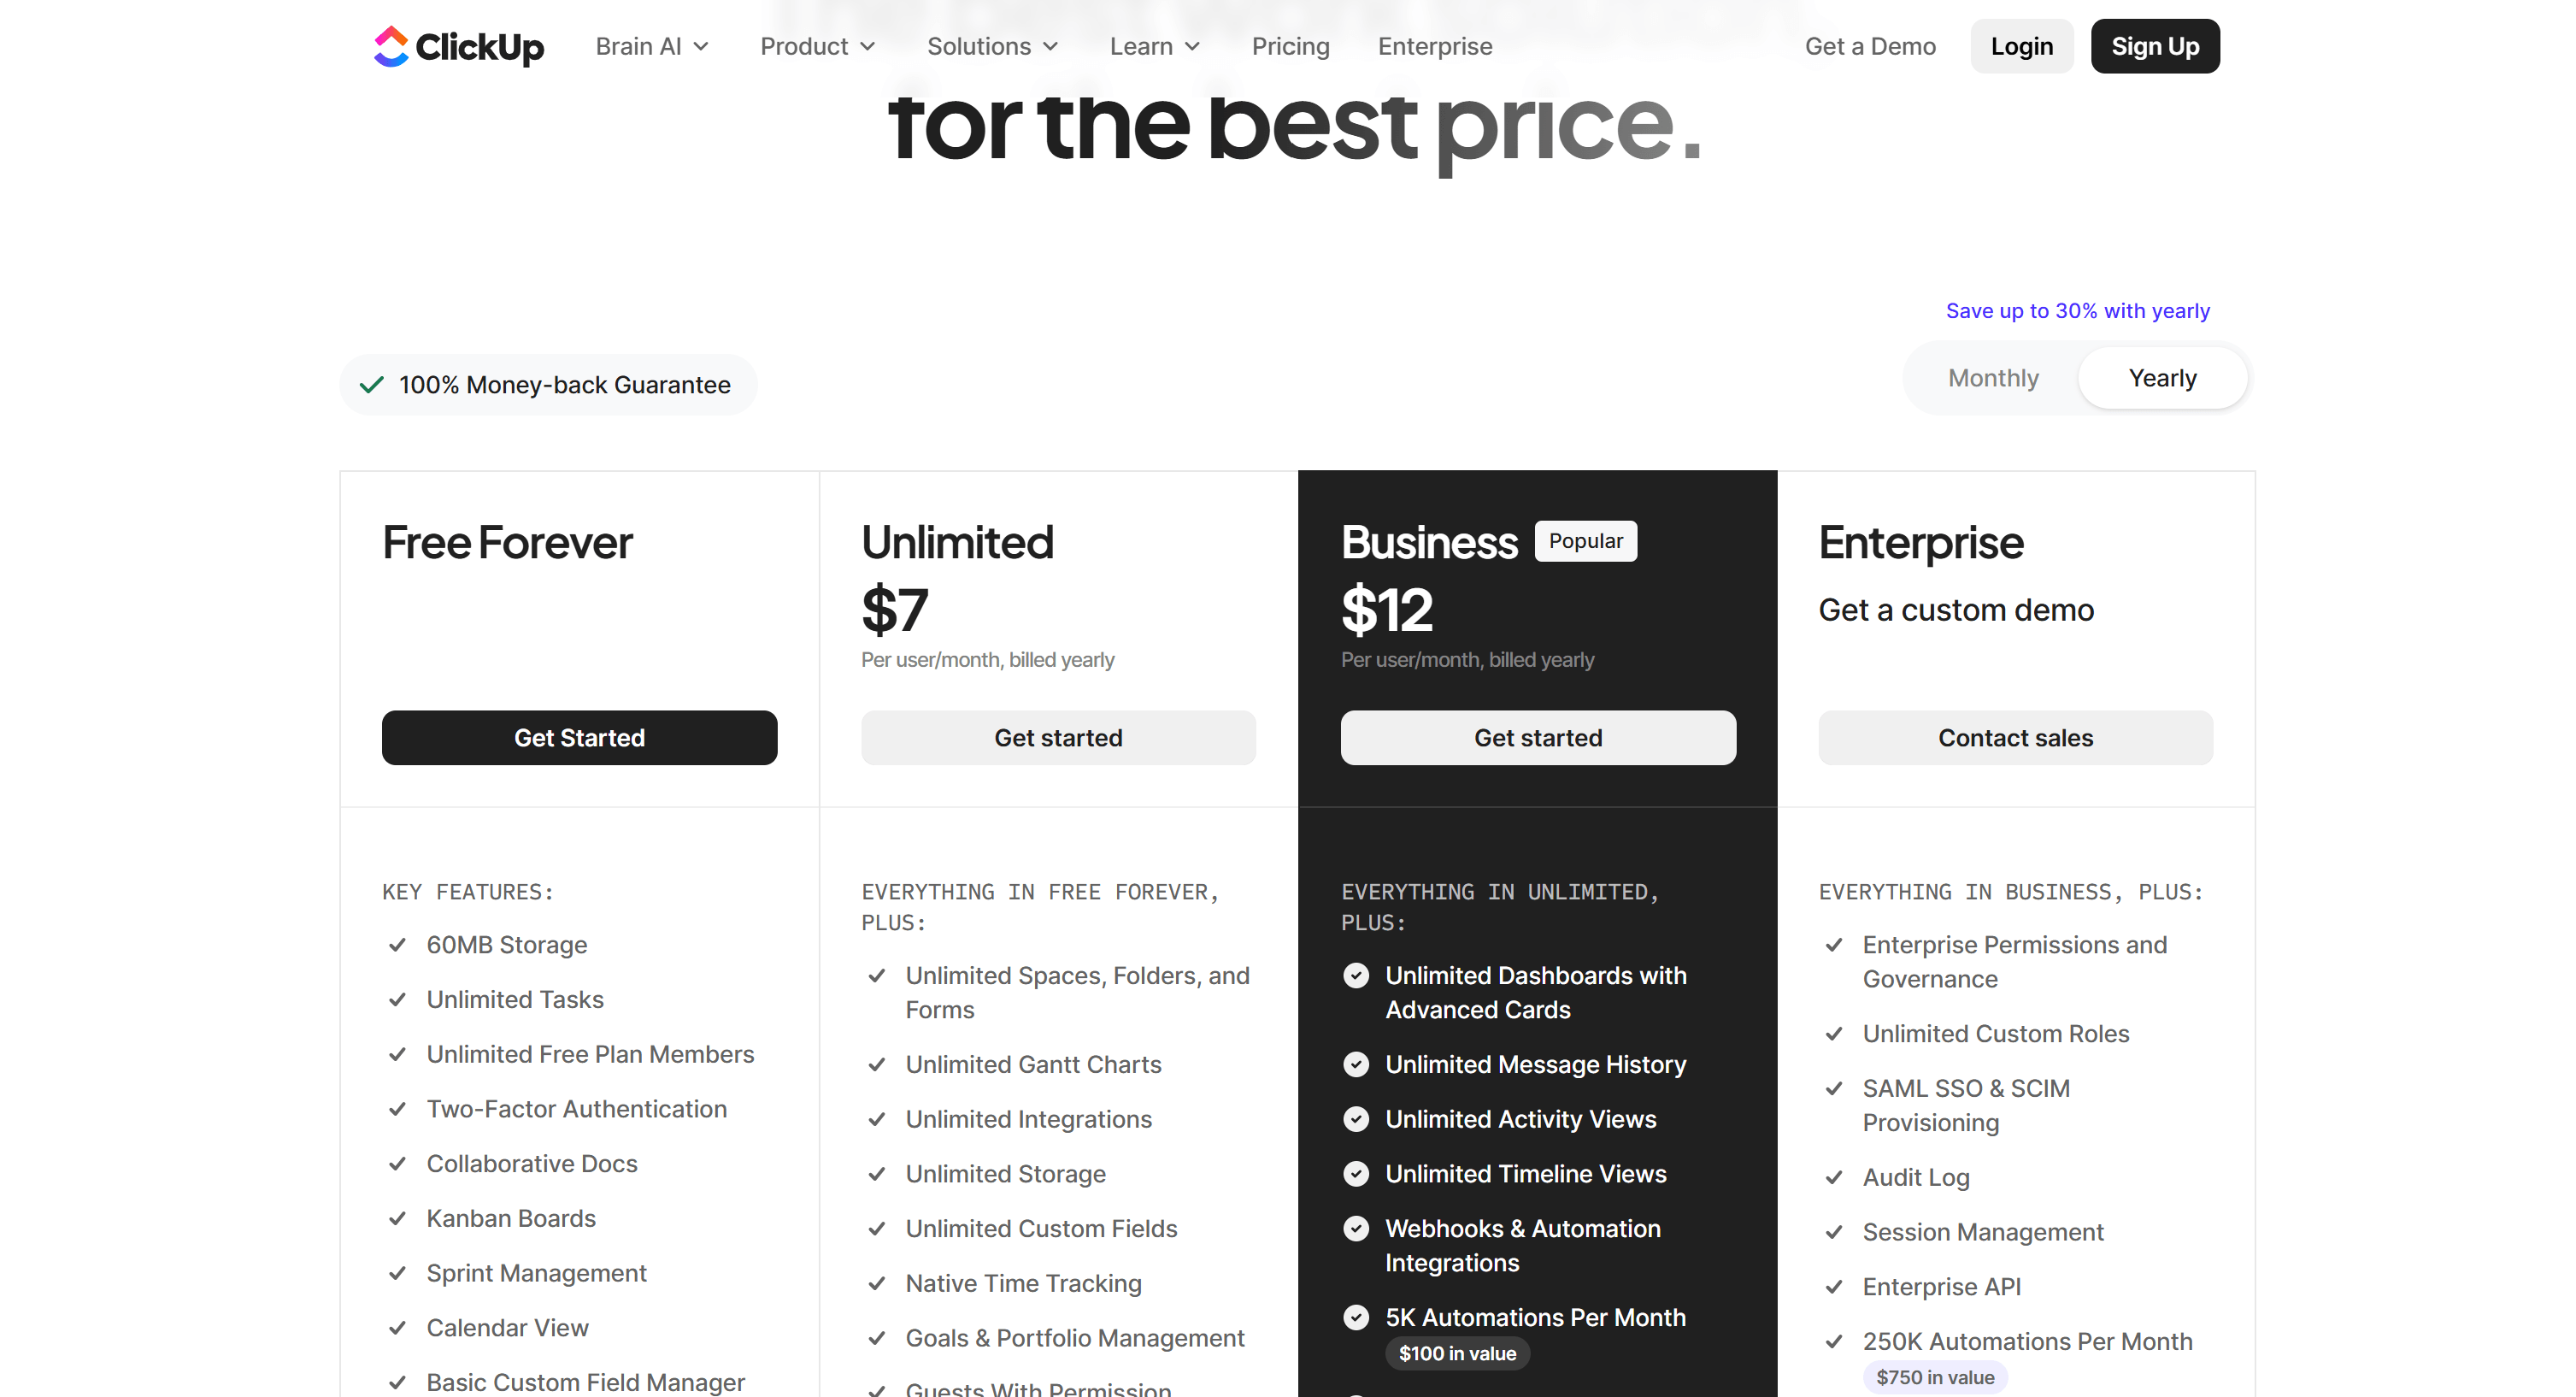
Task: Click Contact sales on Enterprise plan
Action: click(2014, 738)
